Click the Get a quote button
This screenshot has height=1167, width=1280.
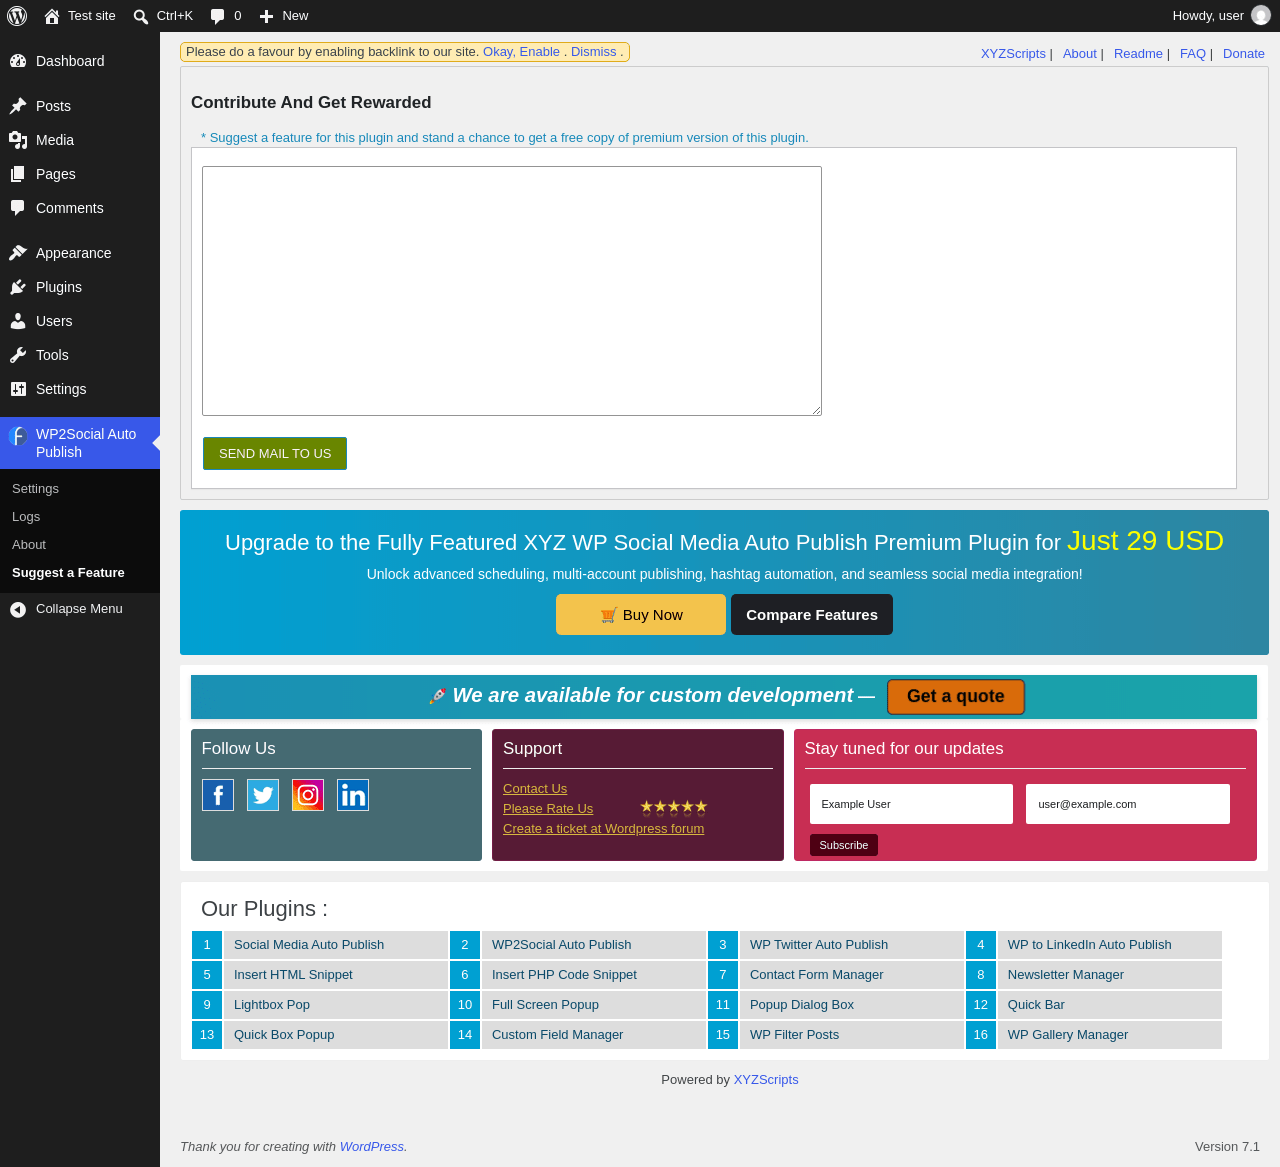(x=956, y=697)
